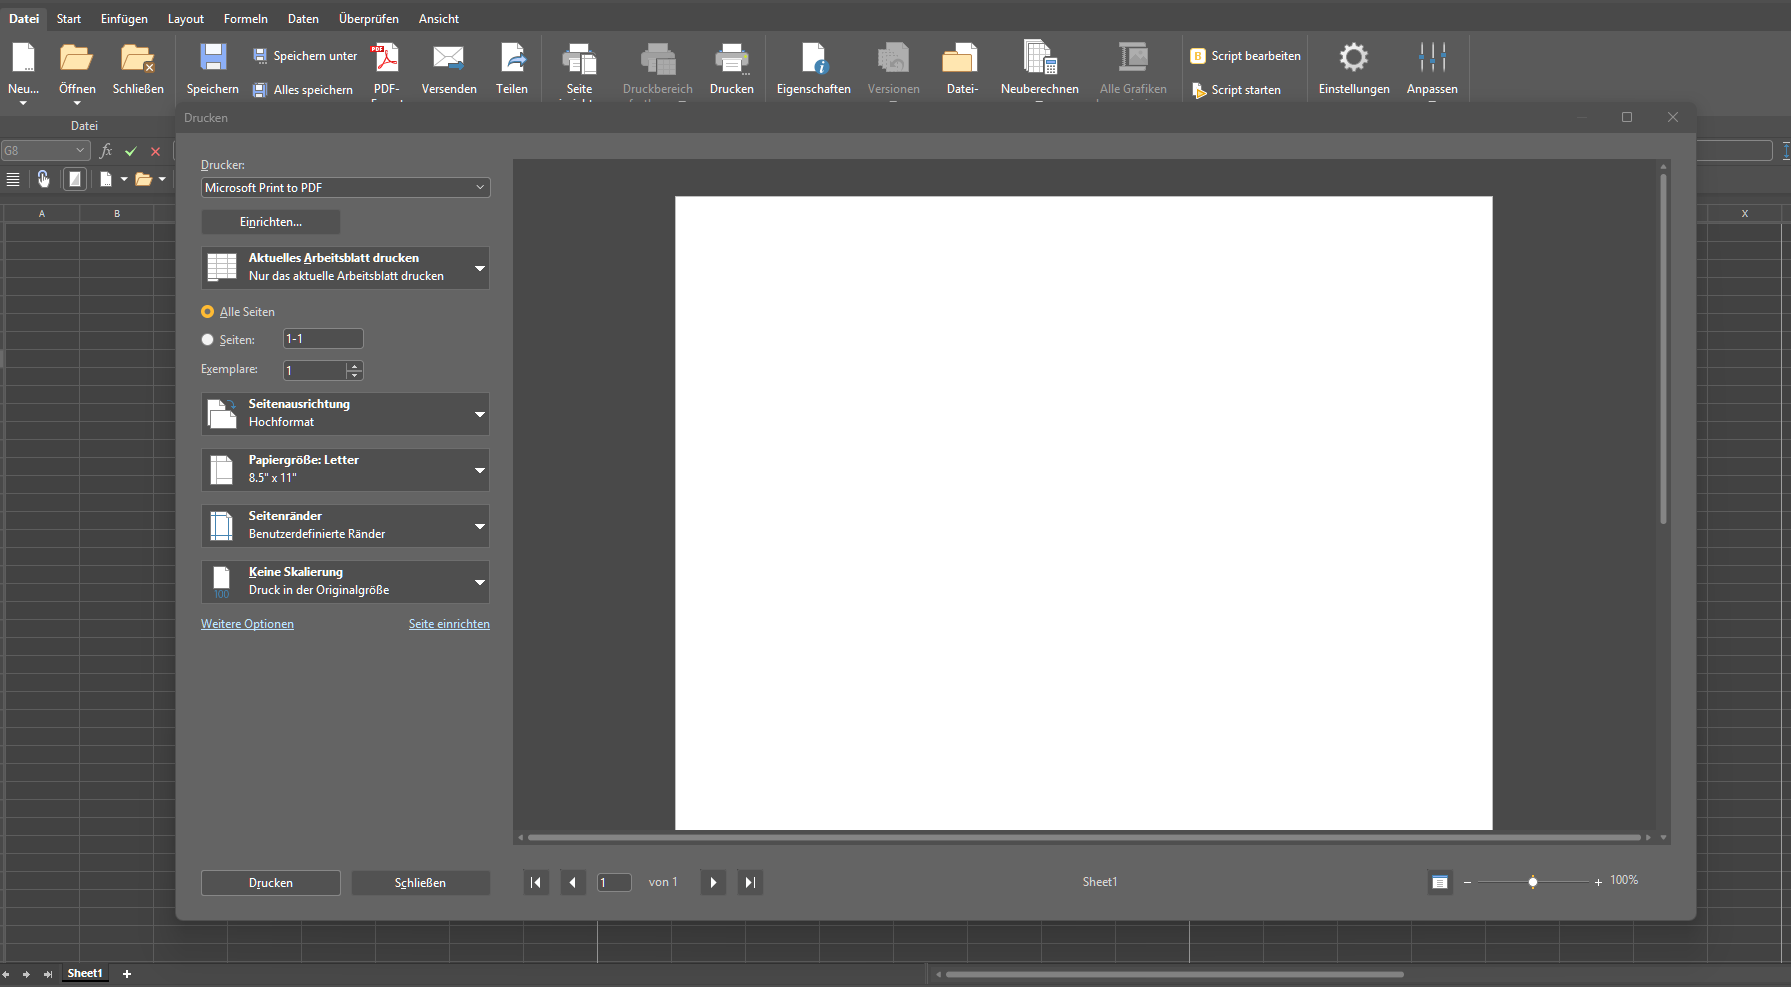Click the preview vertical scrollbar

[1663, 348]
